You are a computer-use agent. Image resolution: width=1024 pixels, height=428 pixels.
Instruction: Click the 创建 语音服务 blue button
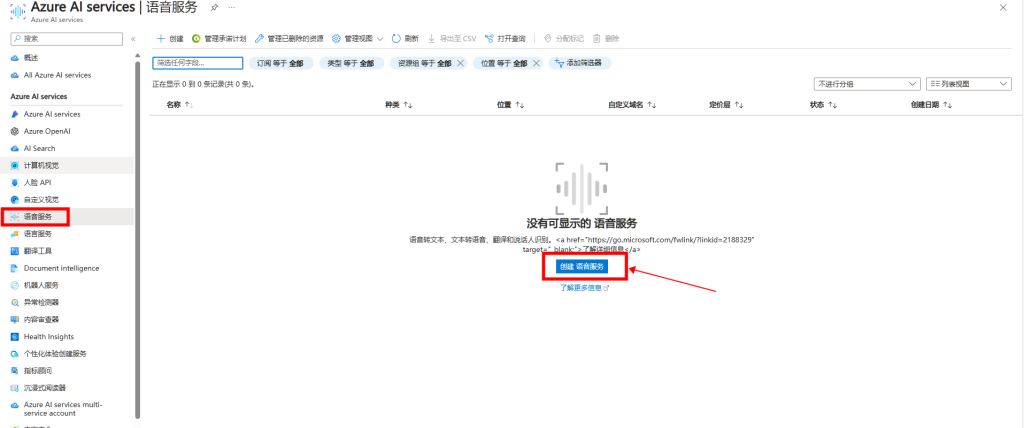coord(583,267)
